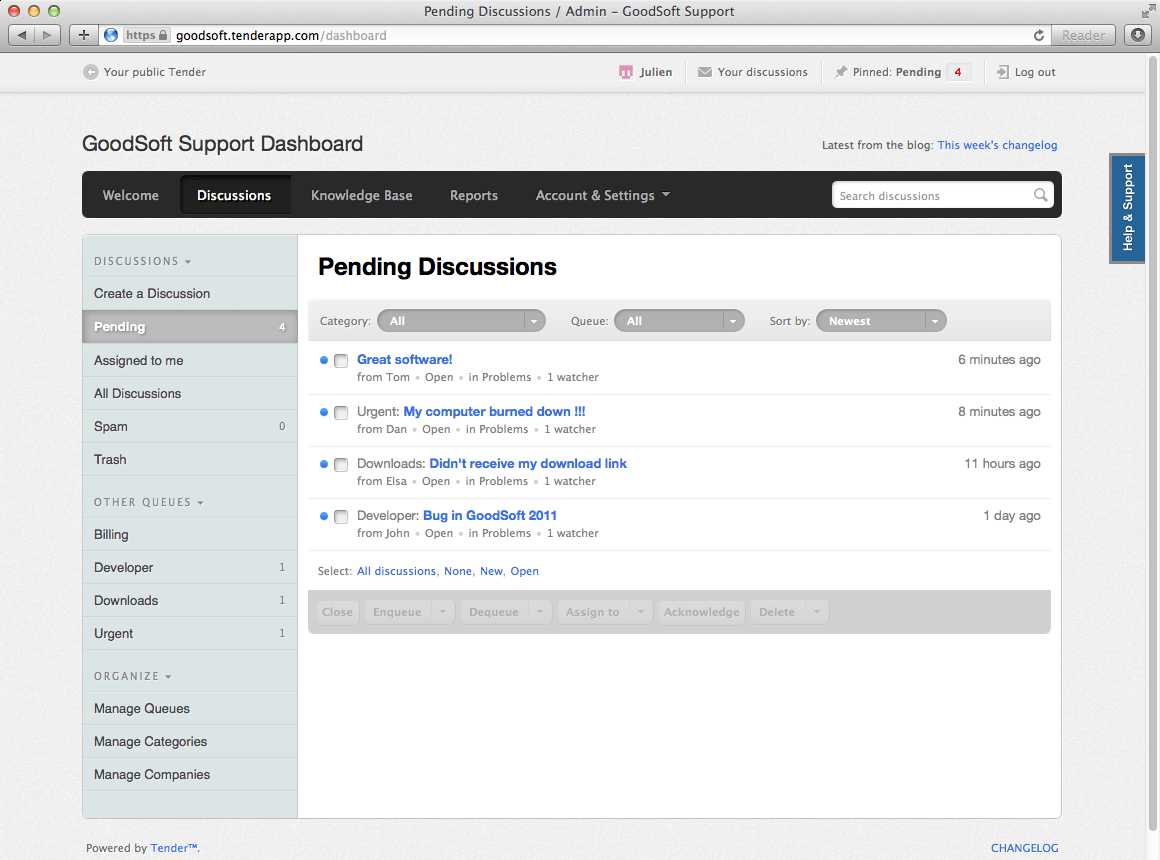Open the Knowledge Base tab
This screenshot has width=1160, height=860.
click(362, 195)
